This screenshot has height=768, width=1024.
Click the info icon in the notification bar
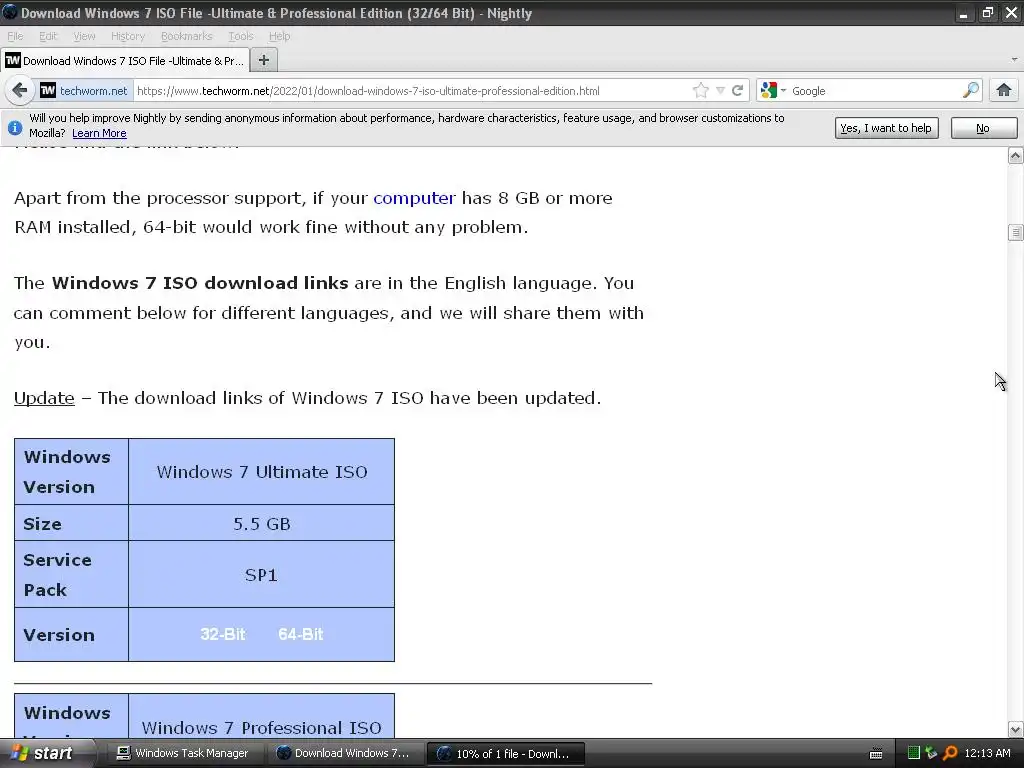[x=15, y=127]
